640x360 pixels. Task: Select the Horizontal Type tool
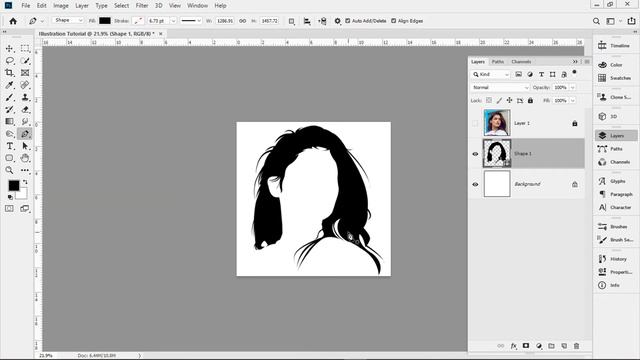[9, 146]
